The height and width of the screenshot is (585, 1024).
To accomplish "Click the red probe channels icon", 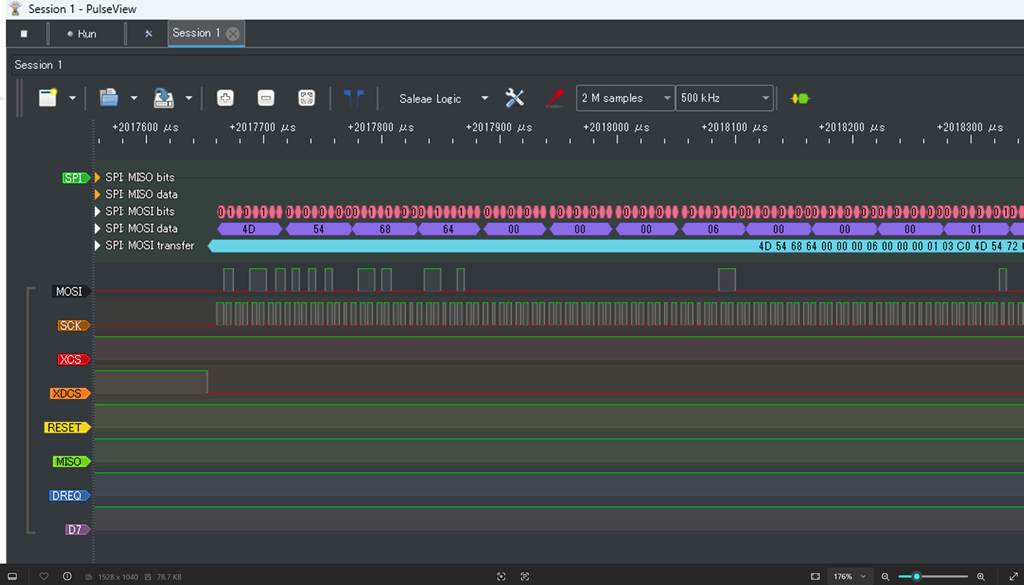I will (554, 98).
